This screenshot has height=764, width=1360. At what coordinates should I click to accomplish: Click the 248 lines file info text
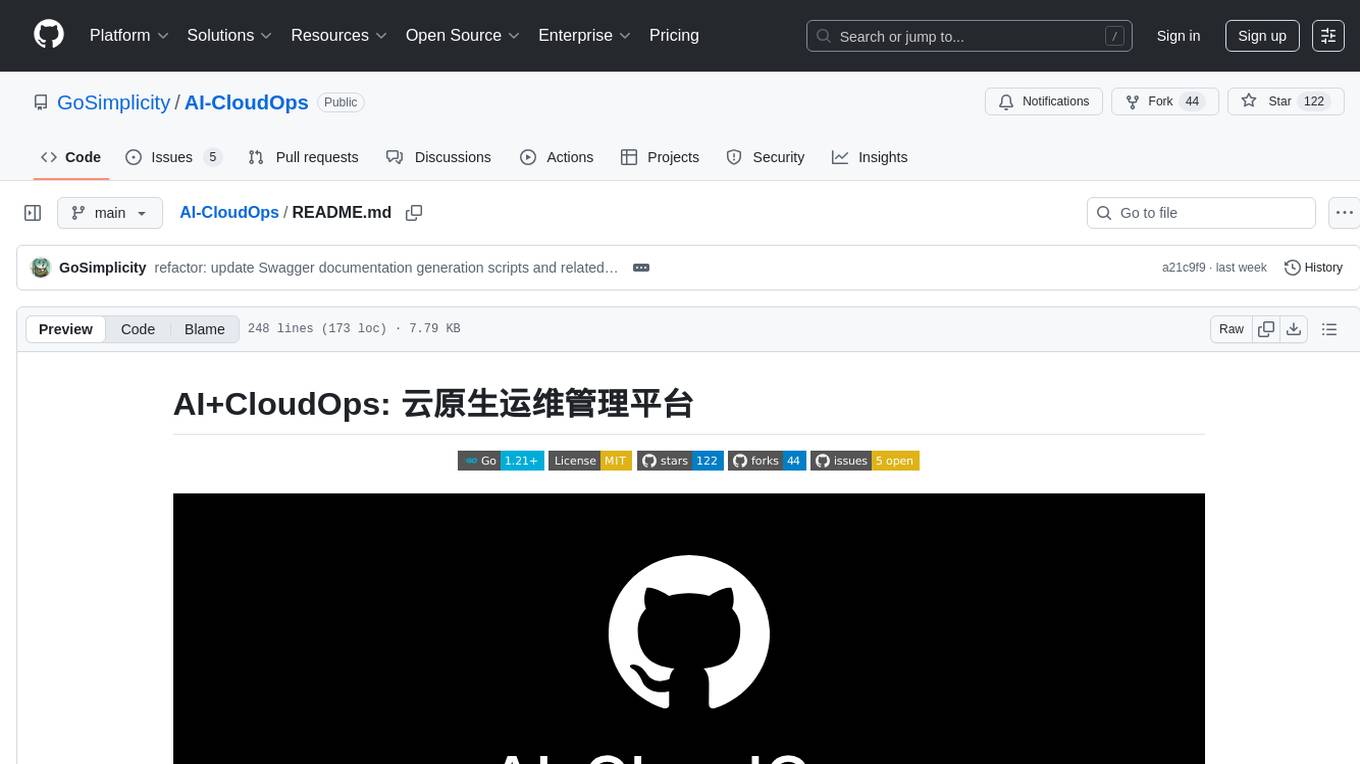(354, 329)
